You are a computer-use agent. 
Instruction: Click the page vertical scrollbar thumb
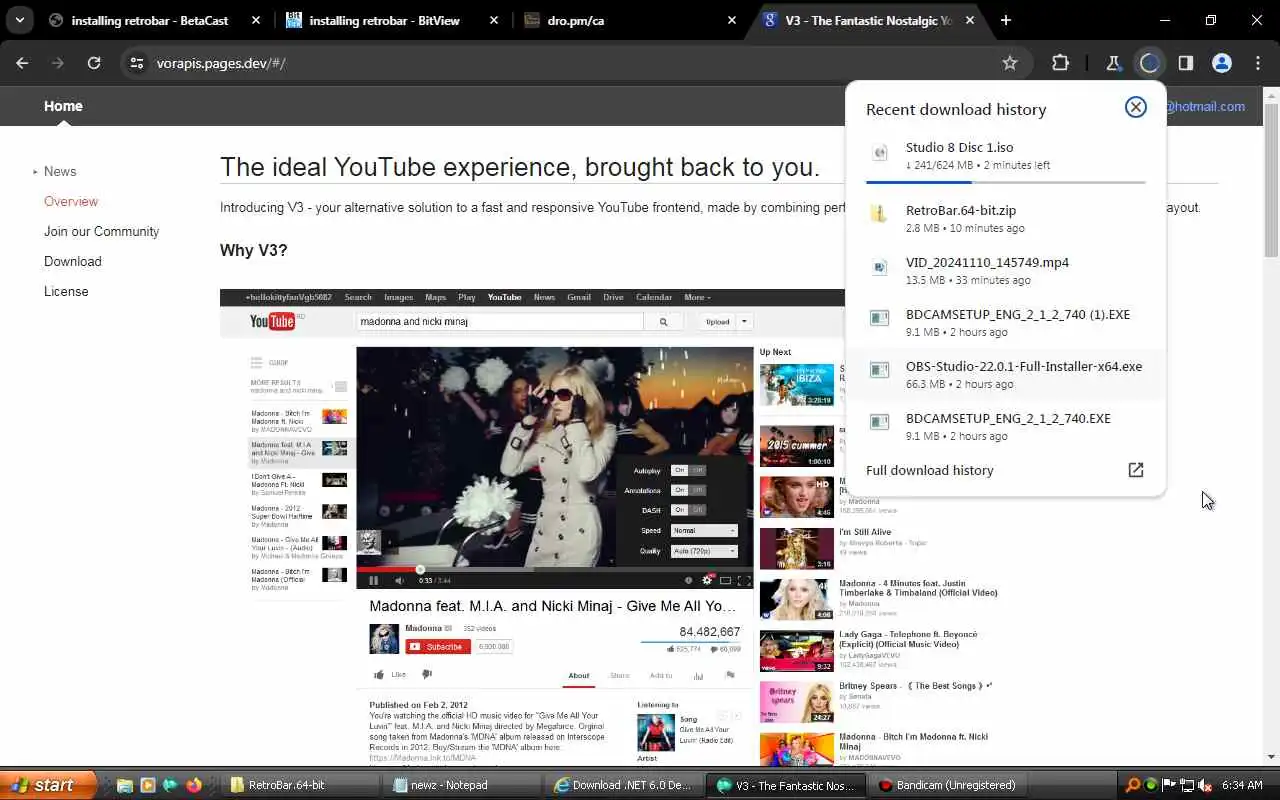(1271, 180)
